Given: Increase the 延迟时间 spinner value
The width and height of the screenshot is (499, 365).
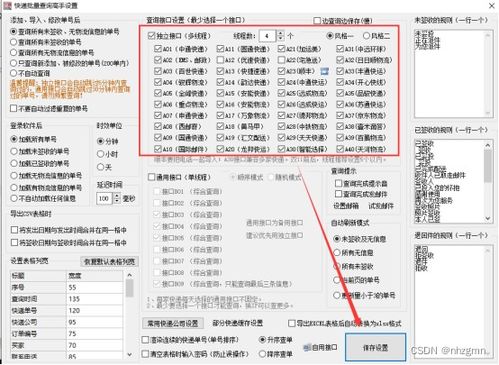Looking at the screenshot, I should tap(117, 196).
